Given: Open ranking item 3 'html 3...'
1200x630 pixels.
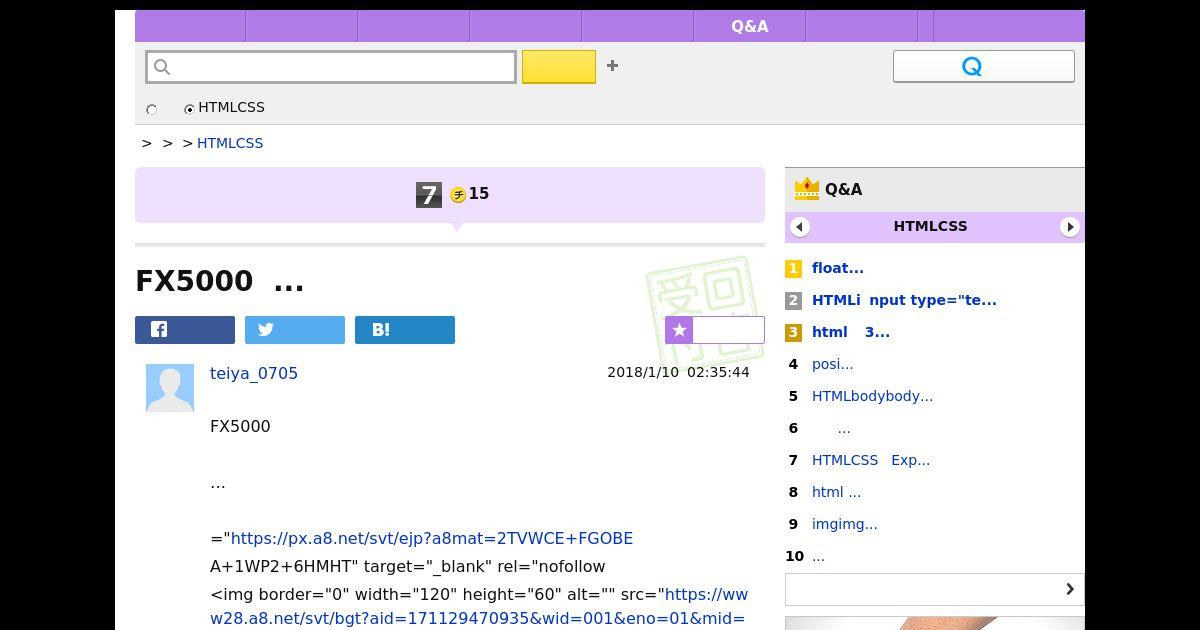Looking at the screenshot, I should (x=851, y=332).
